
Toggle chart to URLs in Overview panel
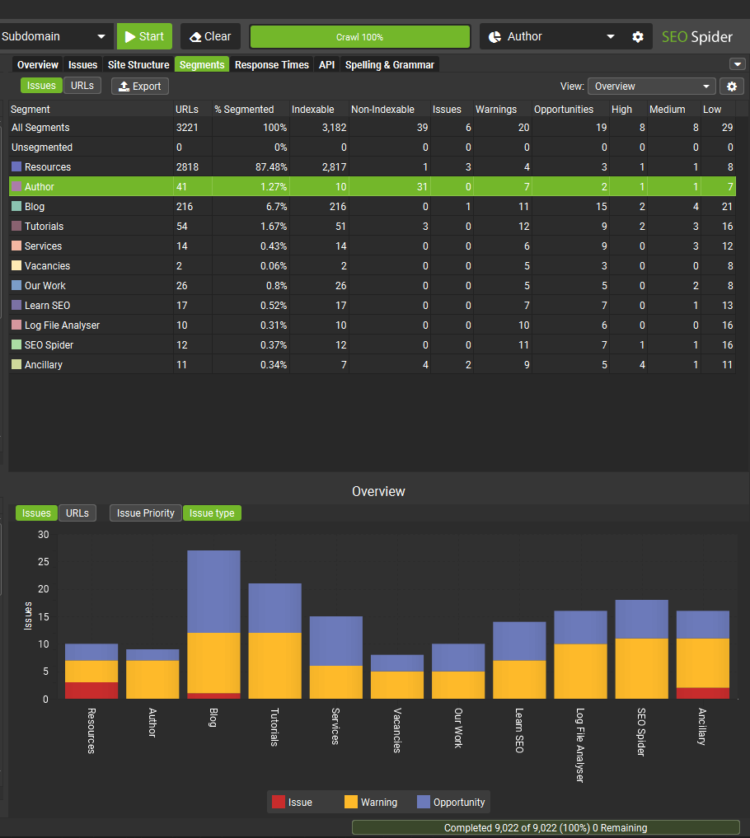pyautogui.click(x=77, y=513)
